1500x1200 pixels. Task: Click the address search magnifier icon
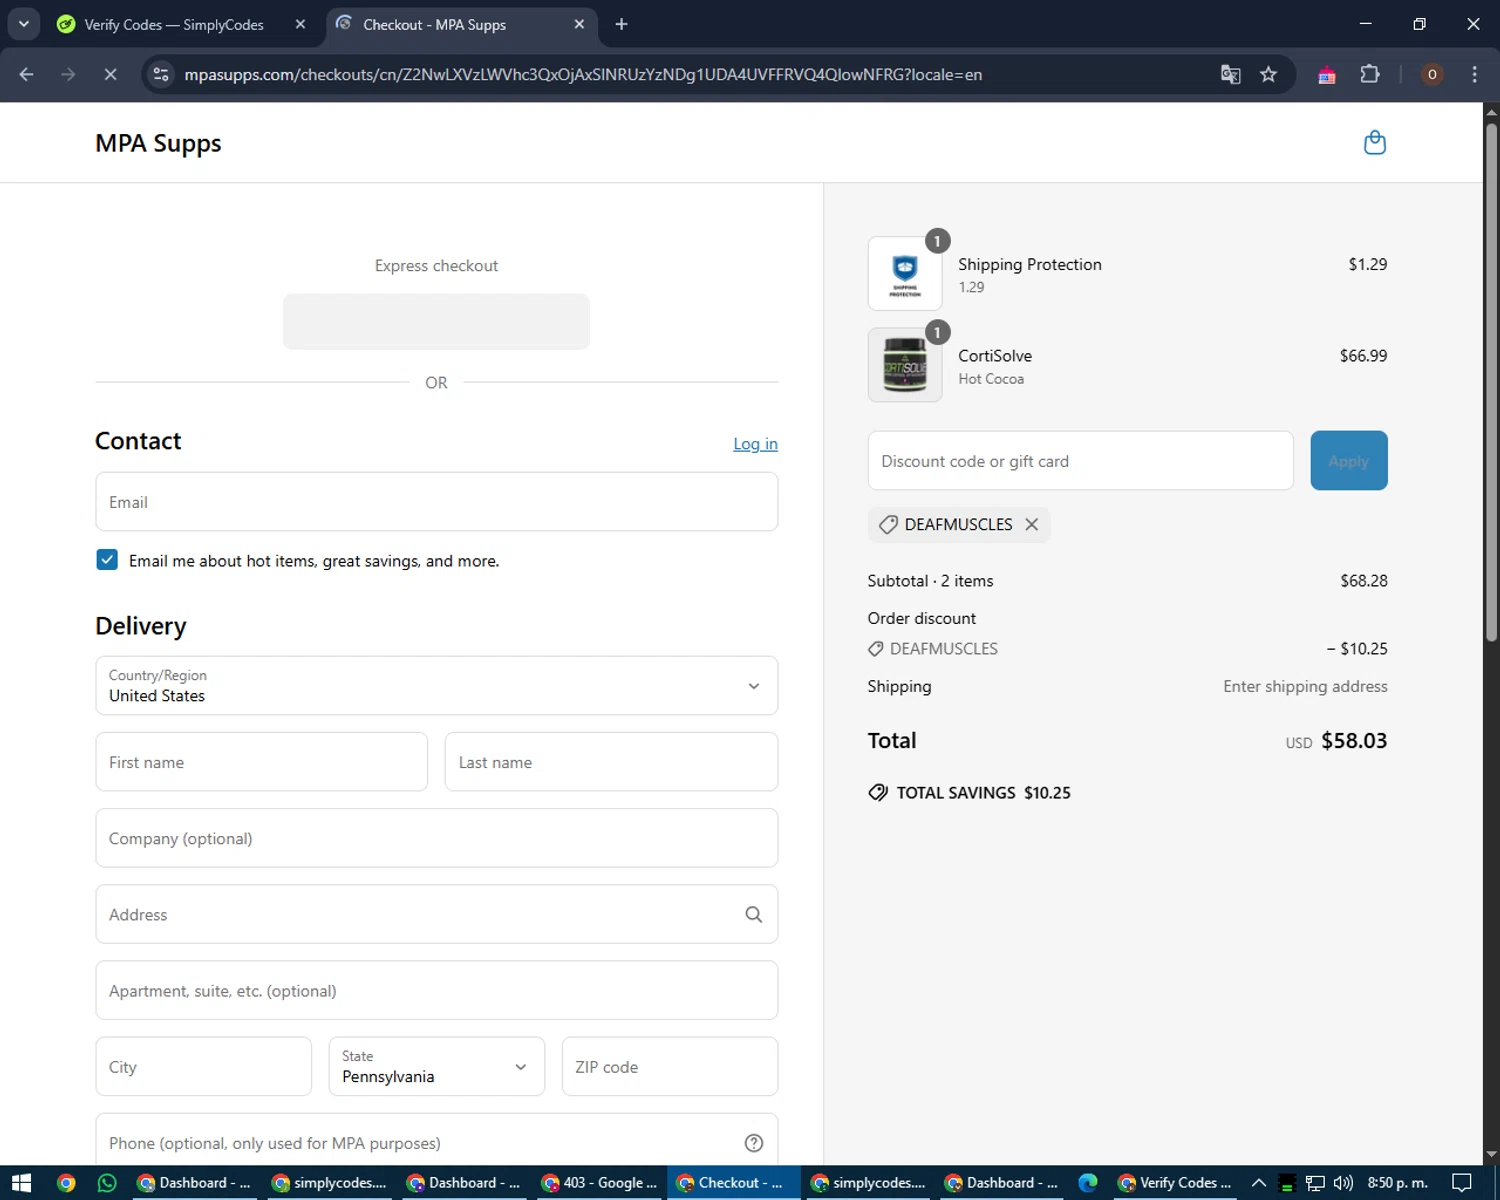coord(753,914)
